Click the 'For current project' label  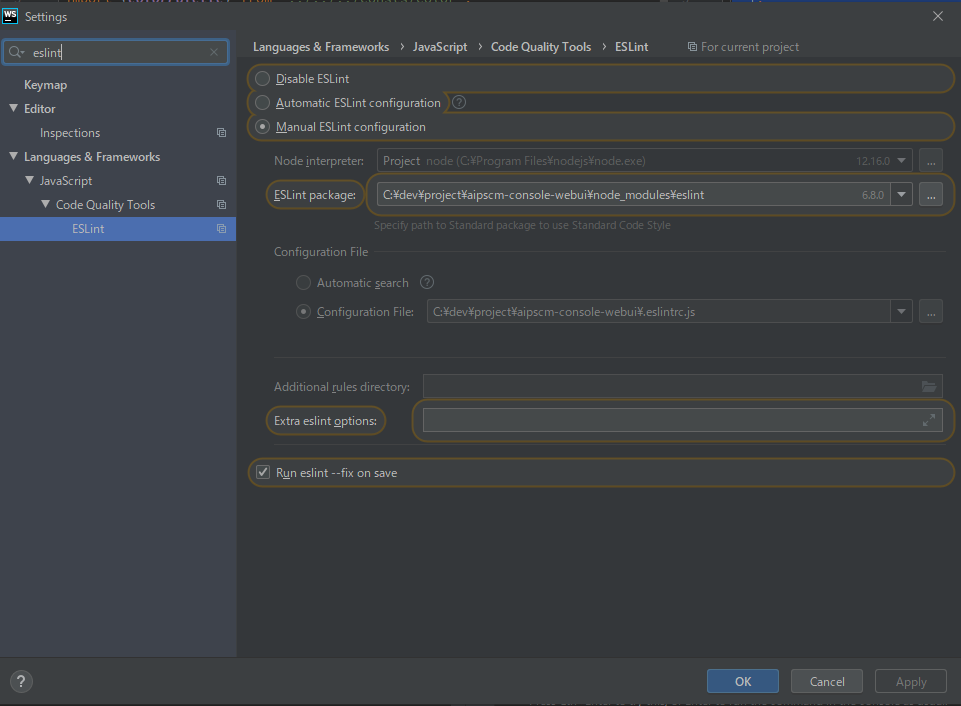[x=750, y=47]
